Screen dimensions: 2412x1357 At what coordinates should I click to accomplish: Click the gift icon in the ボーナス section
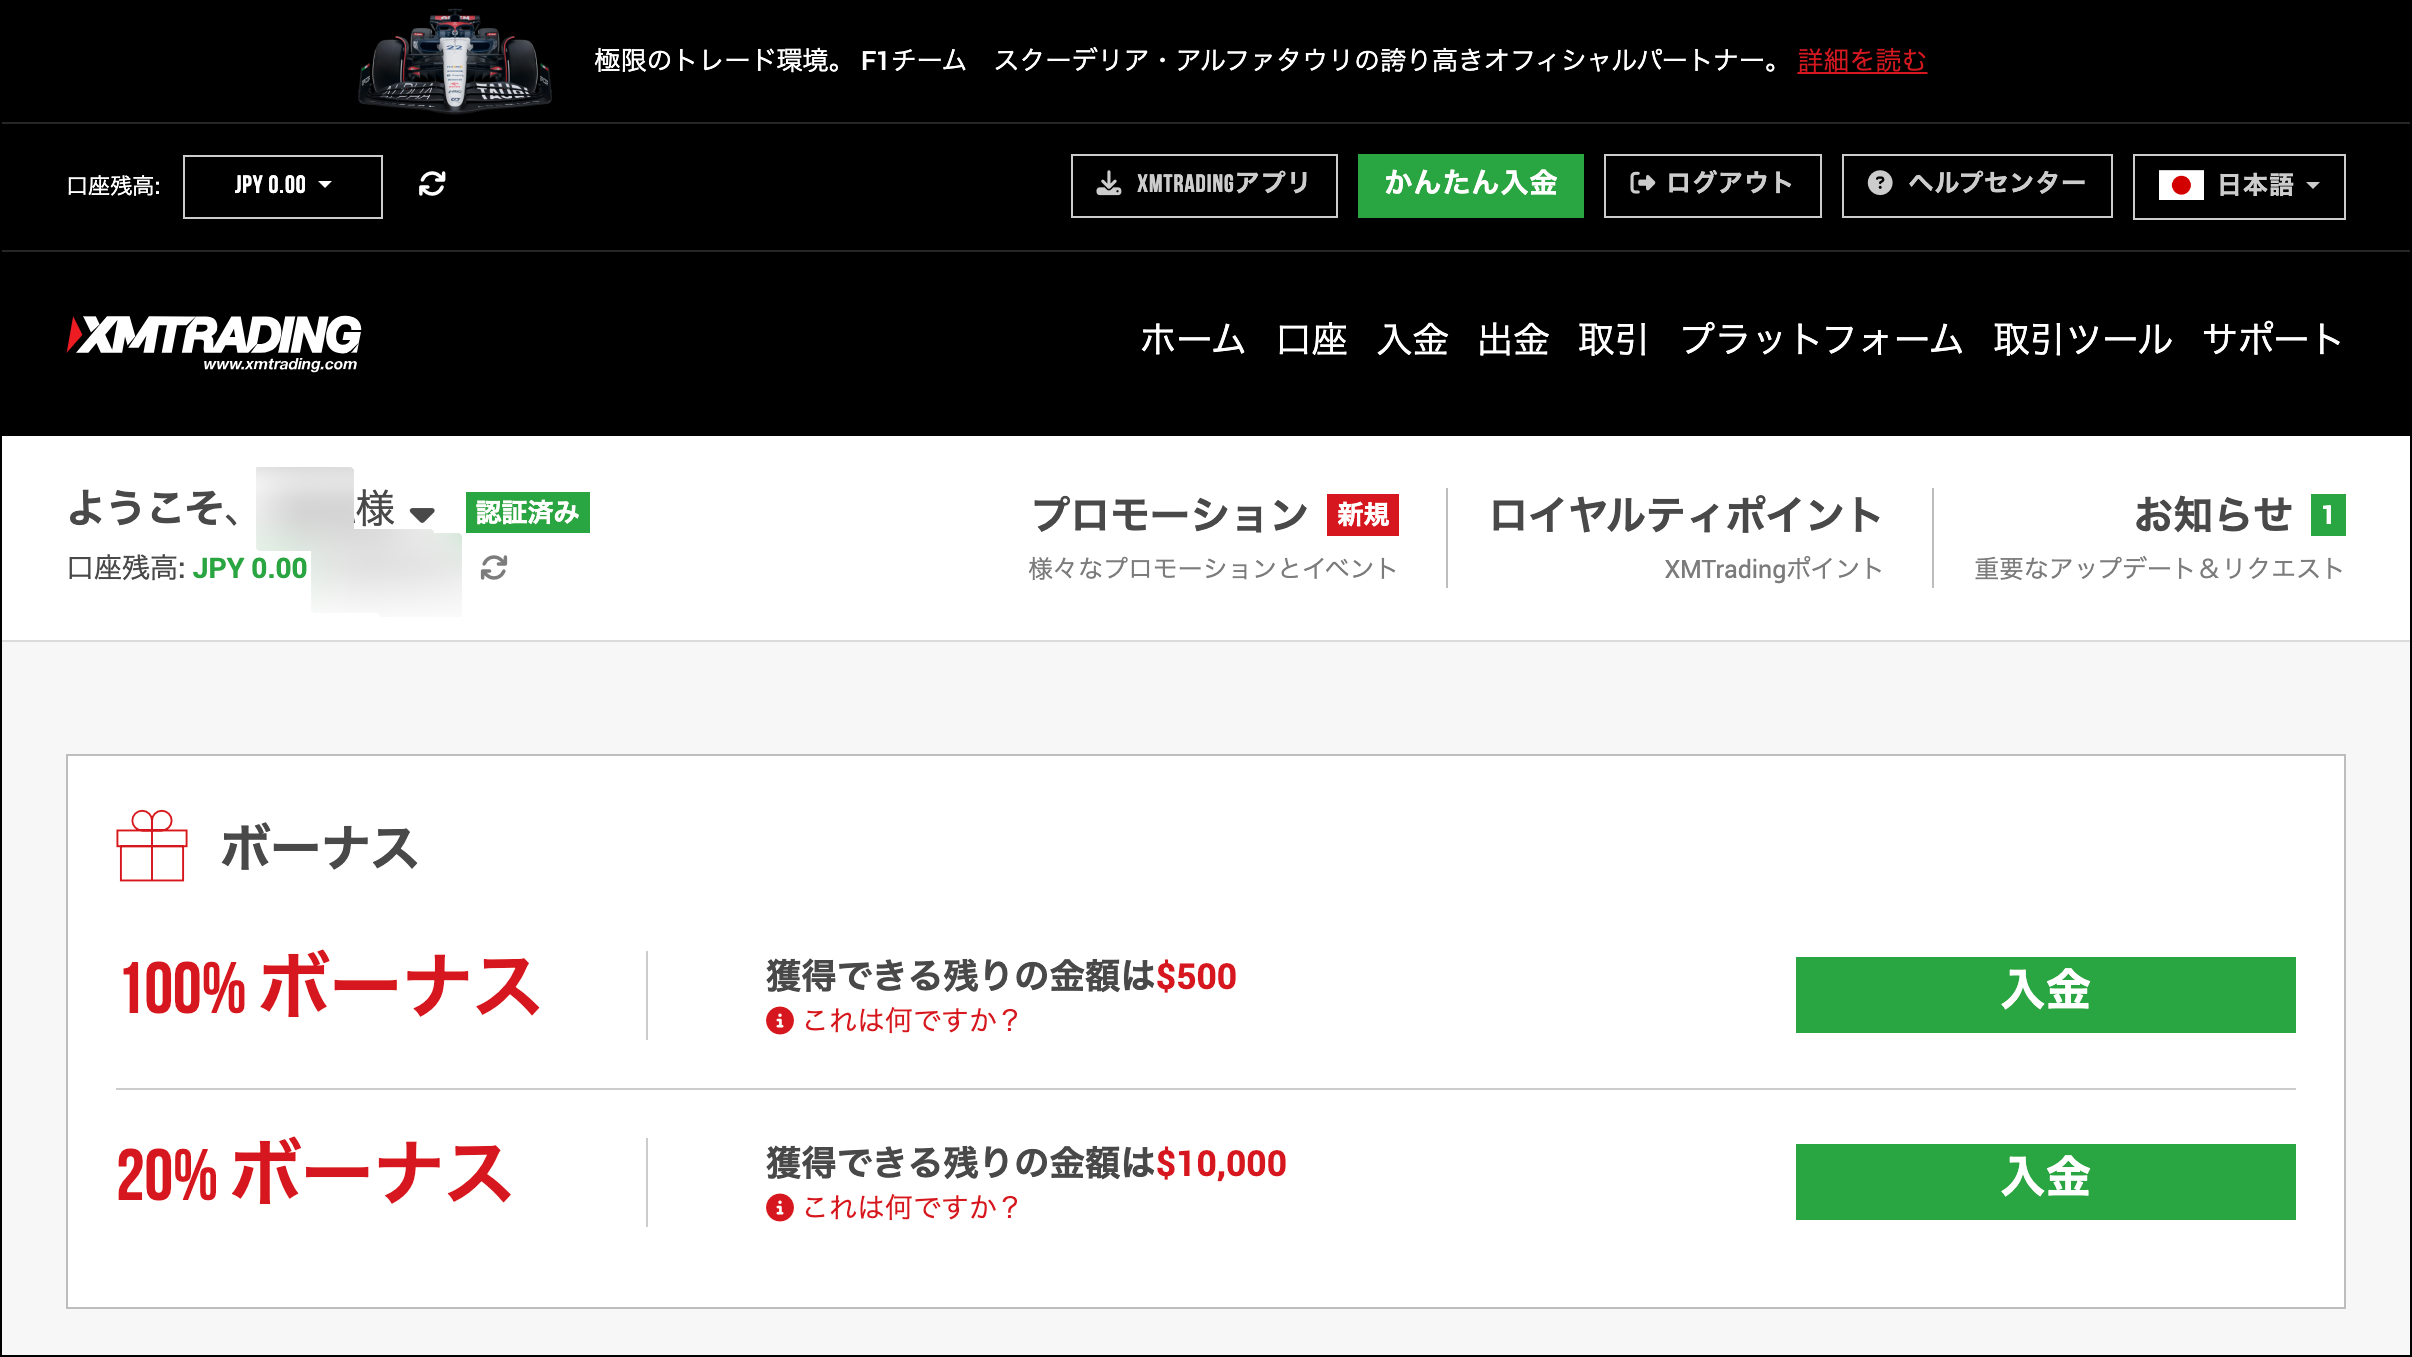pyautogui.click(x=152, y=845)
